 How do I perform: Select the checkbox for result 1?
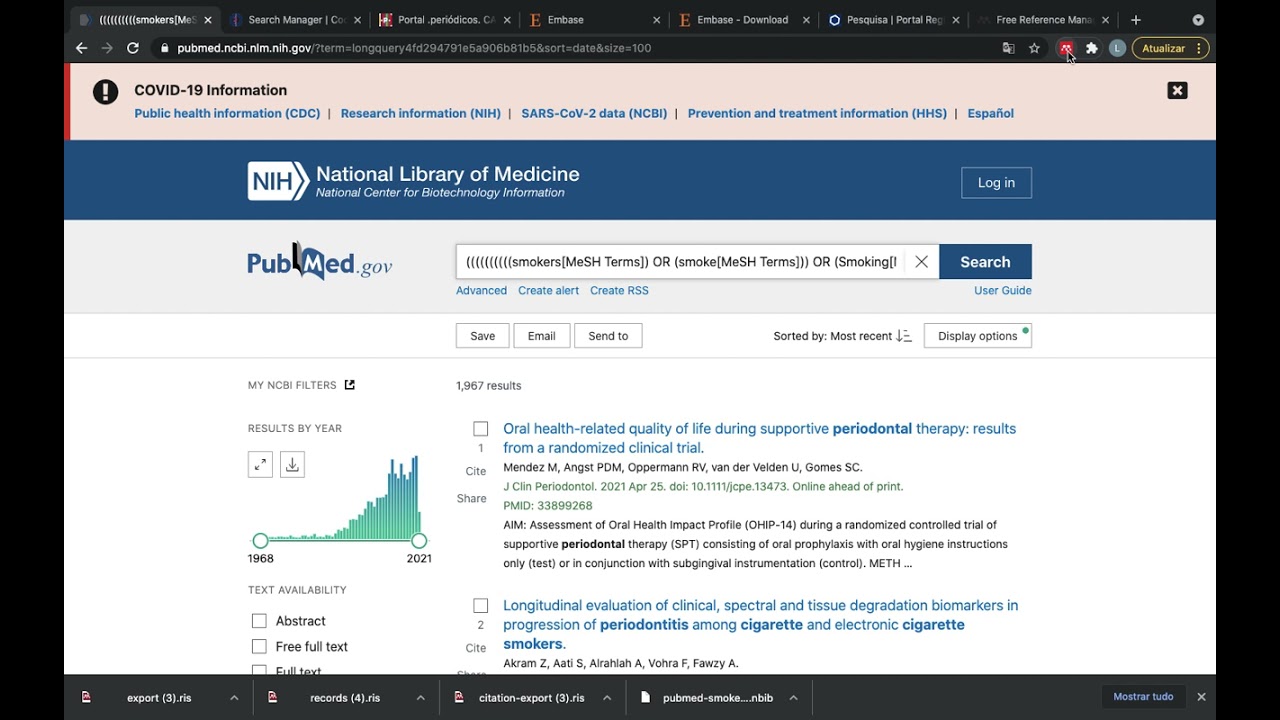tap(481, 429)
